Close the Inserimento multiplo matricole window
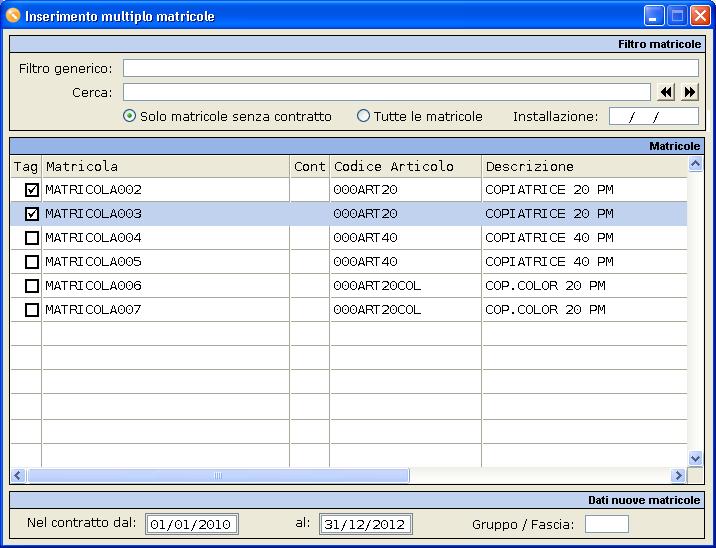The height and width of the screenshot is (548, 716). (x=700, y=16)
